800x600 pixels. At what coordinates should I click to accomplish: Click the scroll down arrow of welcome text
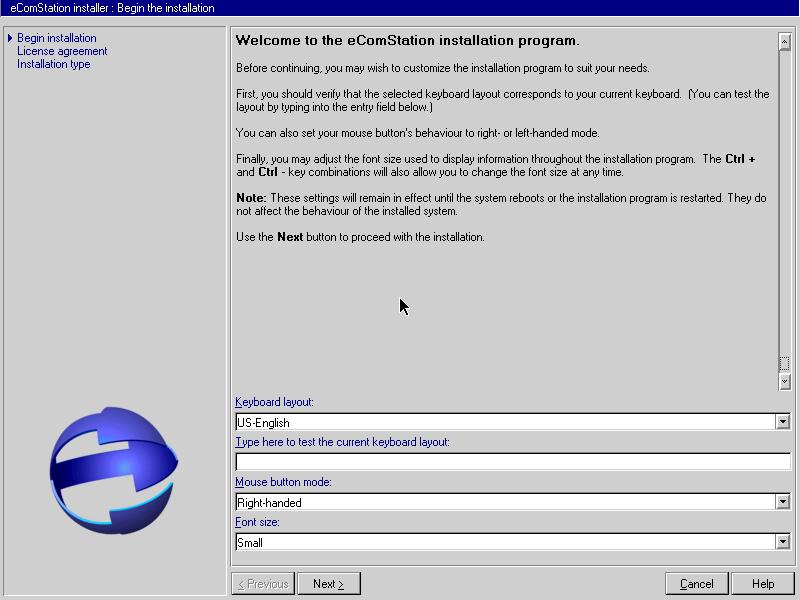pos(785,381)
